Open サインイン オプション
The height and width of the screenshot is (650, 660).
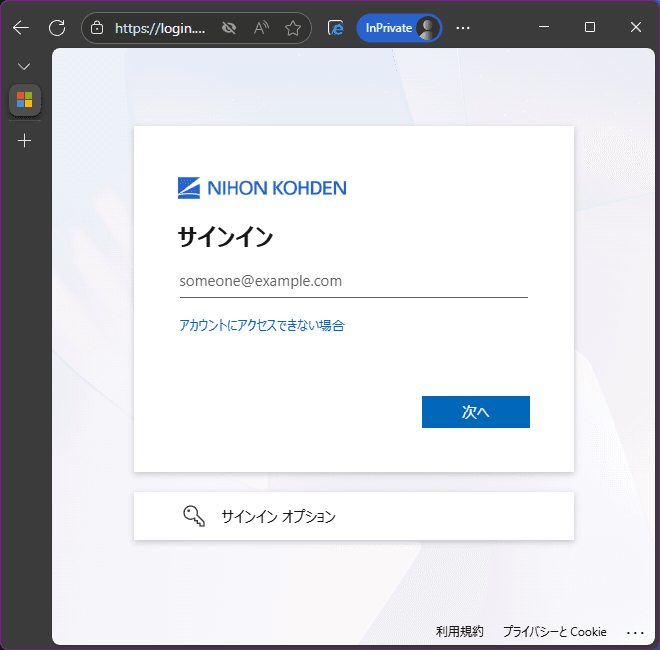[x=354, y=516]
